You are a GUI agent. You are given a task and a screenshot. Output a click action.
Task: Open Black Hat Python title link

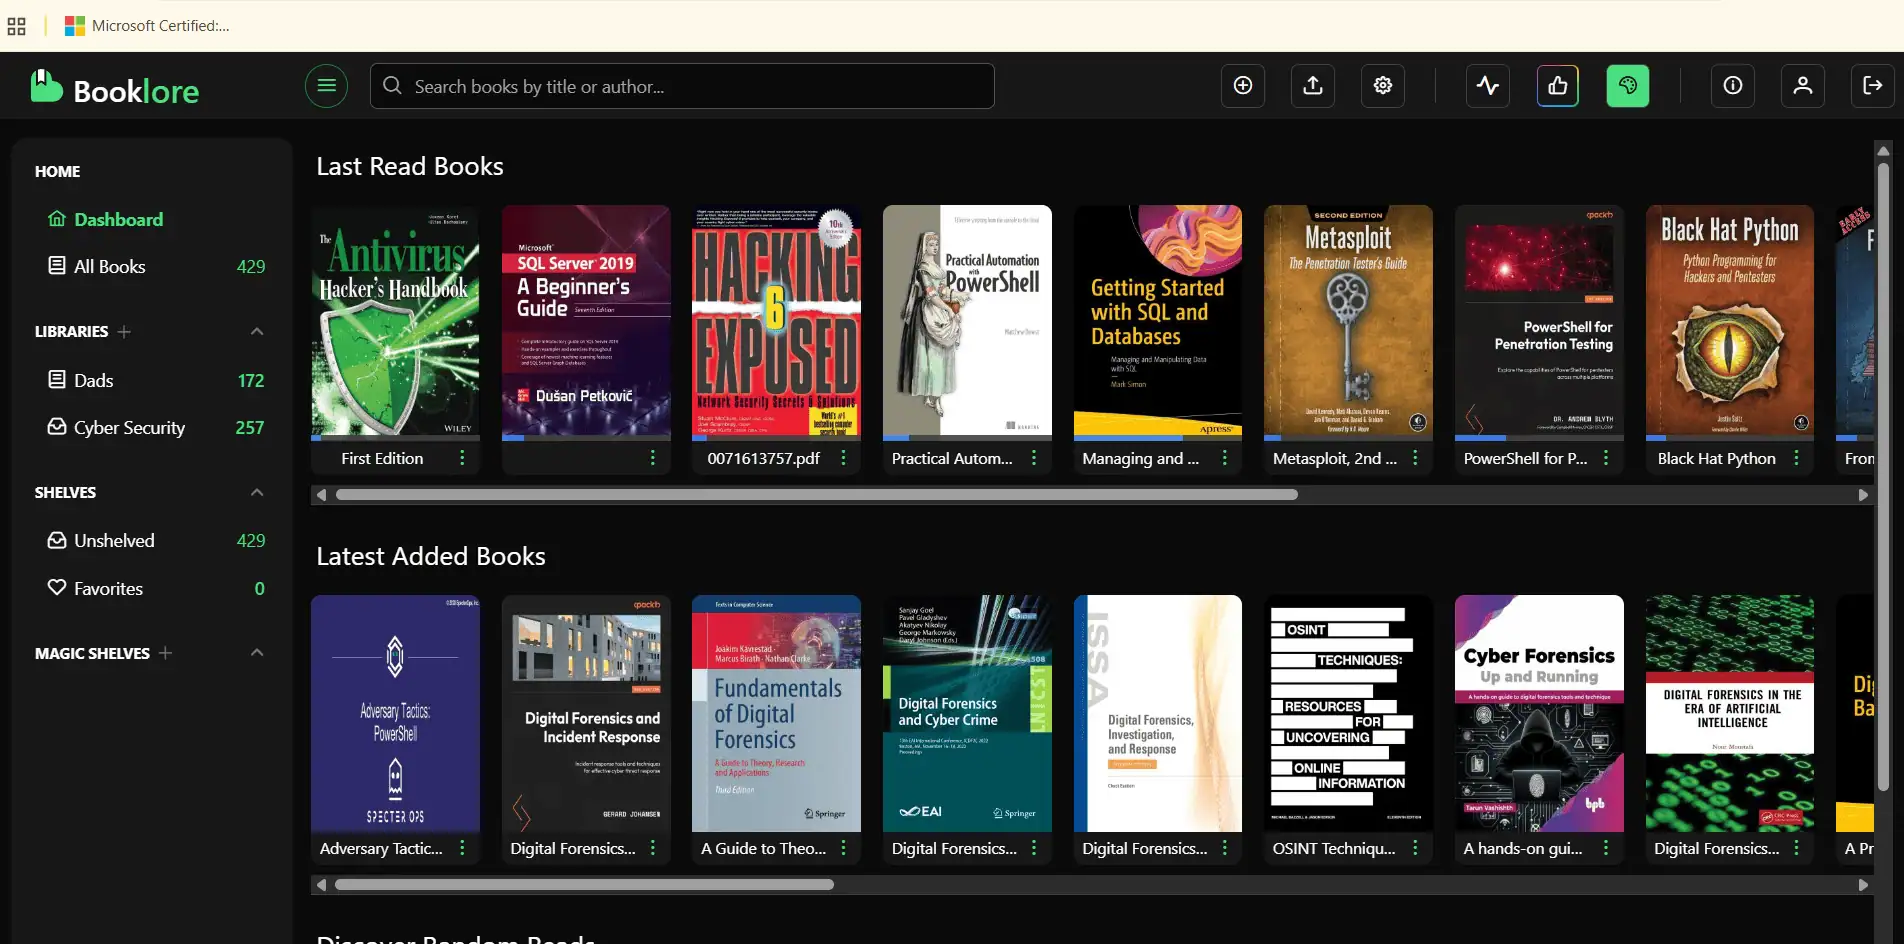[1716, 458]
